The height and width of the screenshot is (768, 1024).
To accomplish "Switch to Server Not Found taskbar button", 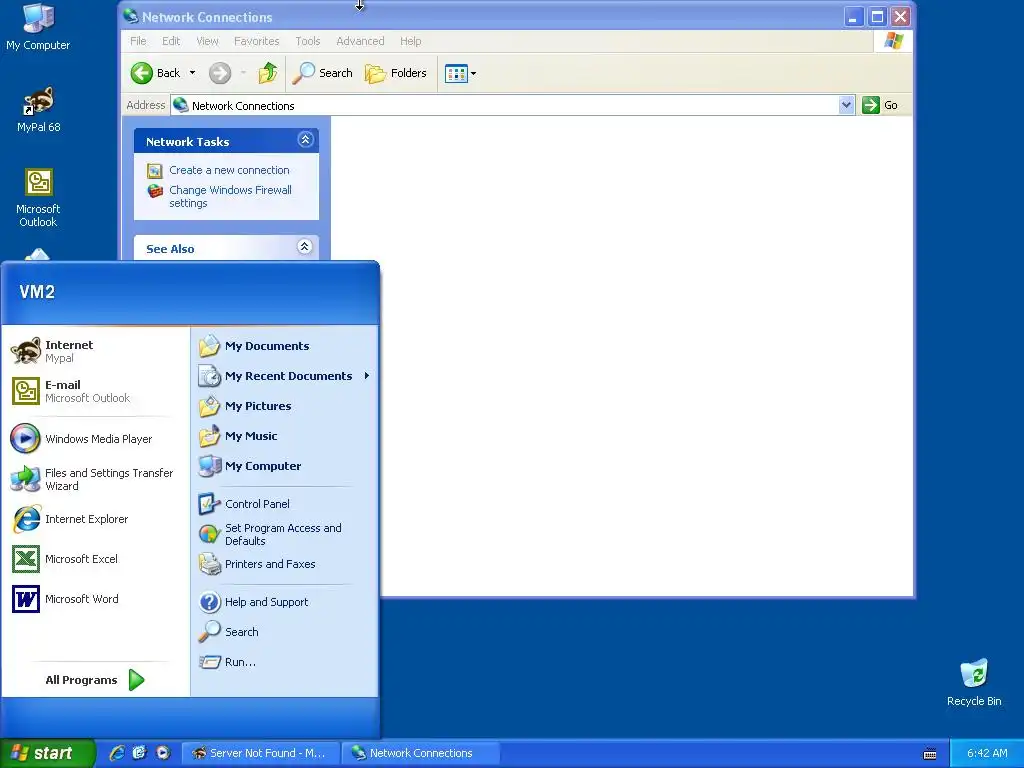I will click(x=261, y=753).
